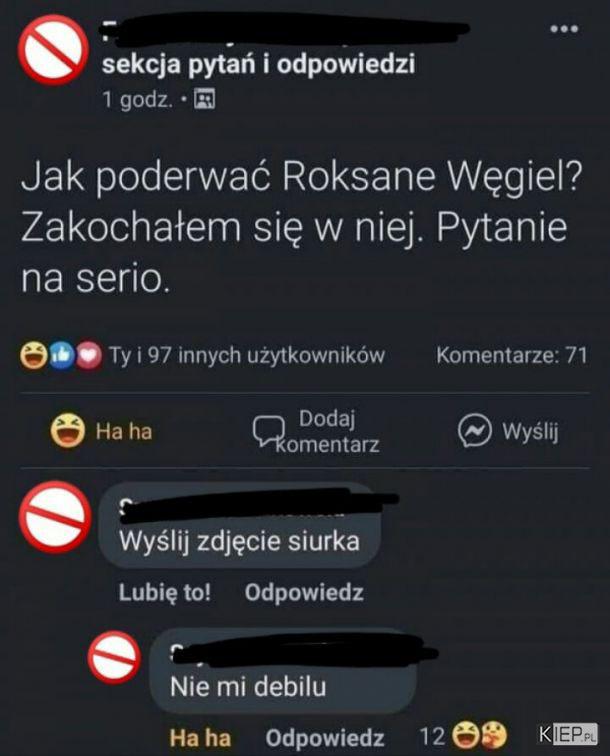
Task: Open first commenter's profile avatar
Action: [x=55, y=516]
